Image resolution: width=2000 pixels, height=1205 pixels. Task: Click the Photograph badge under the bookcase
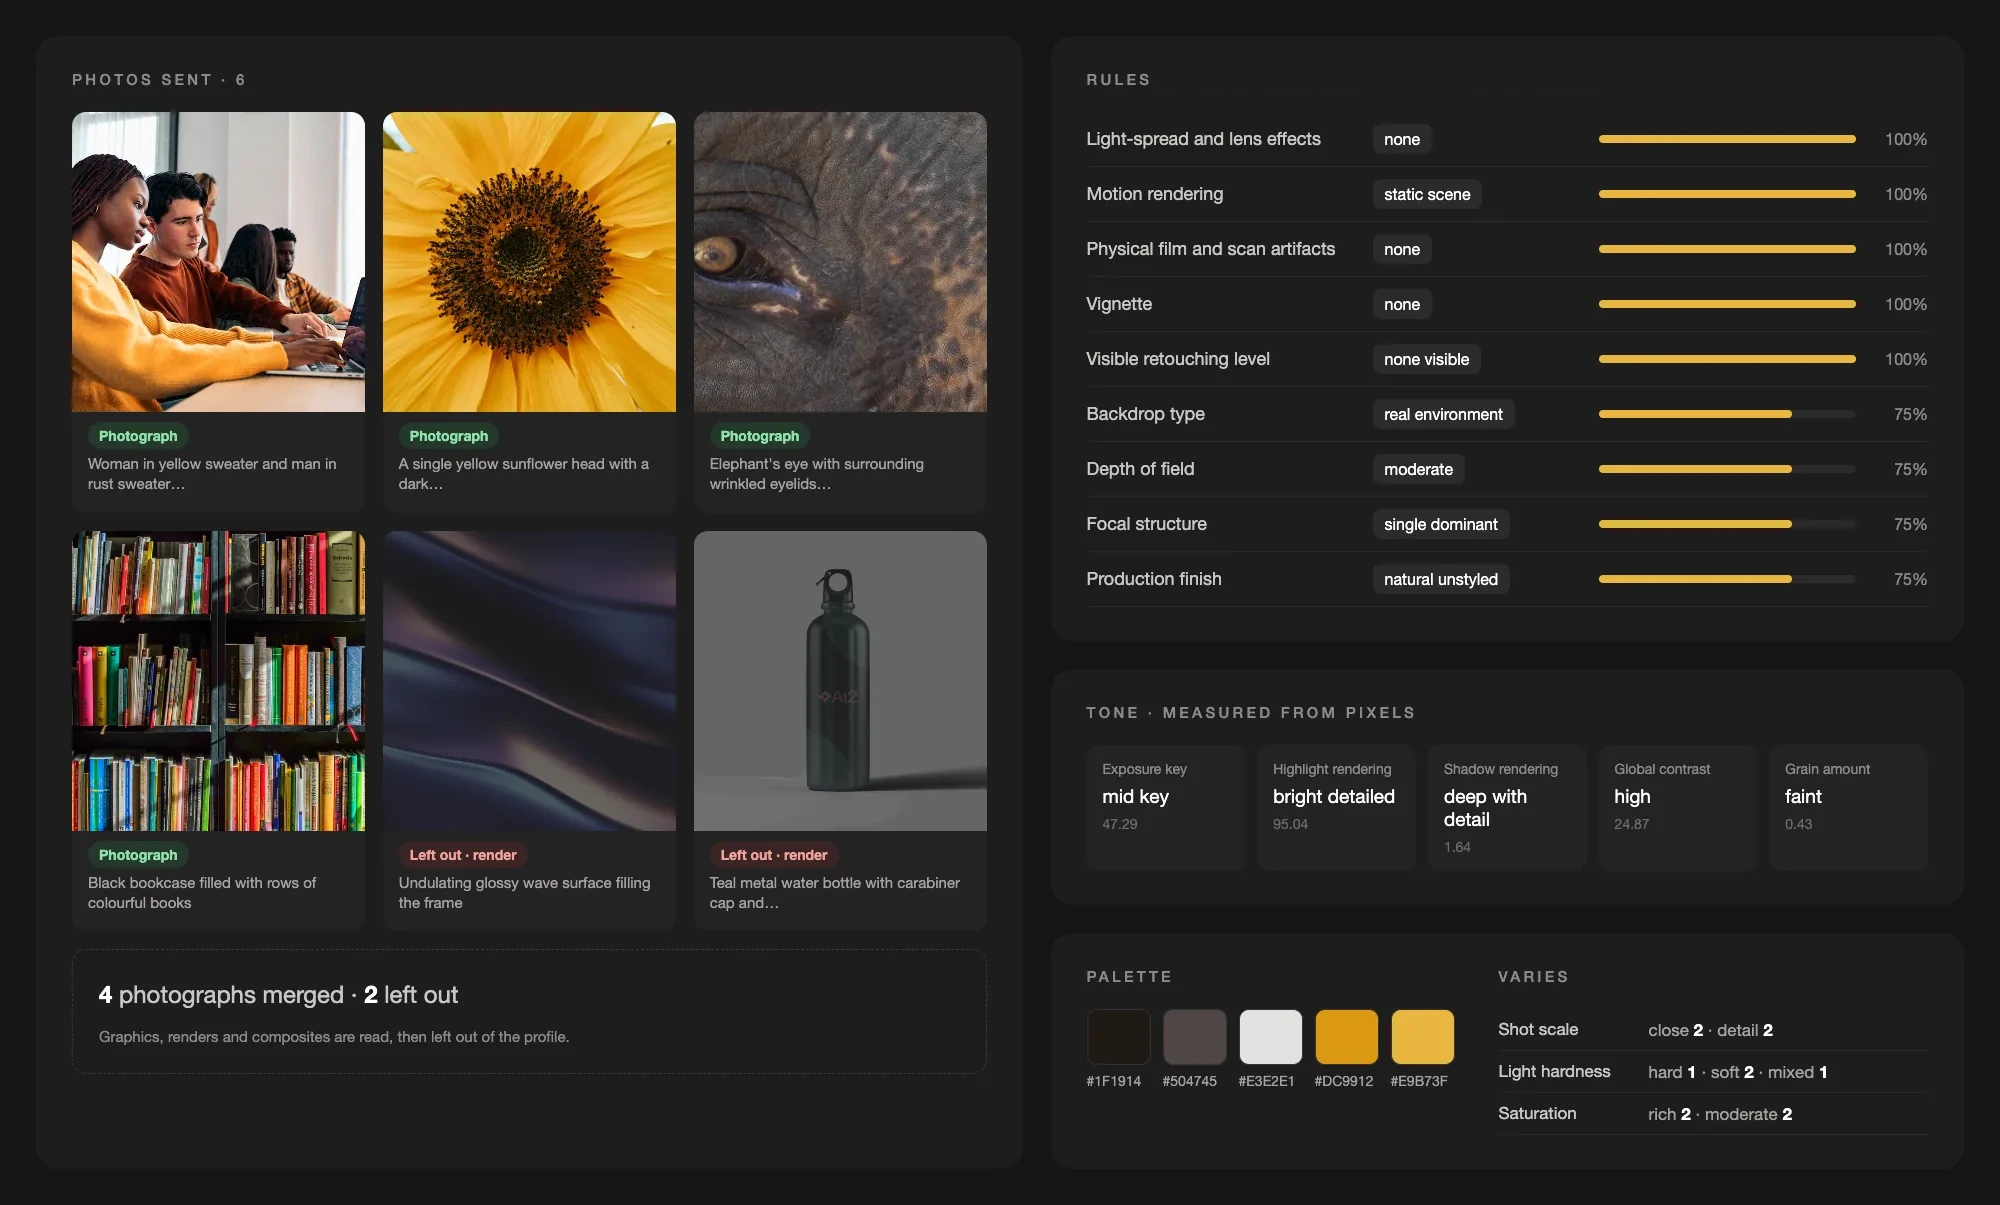138,855
